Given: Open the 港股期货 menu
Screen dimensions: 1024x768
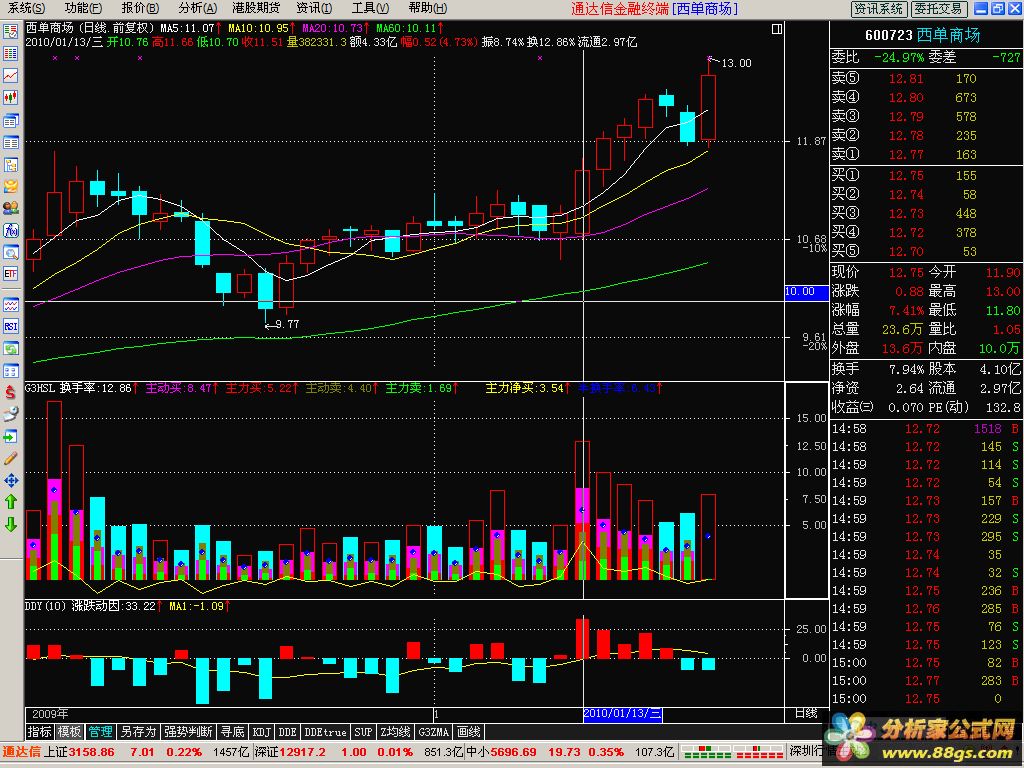Looking at the screenshot, I should click(x=255, y=8).
